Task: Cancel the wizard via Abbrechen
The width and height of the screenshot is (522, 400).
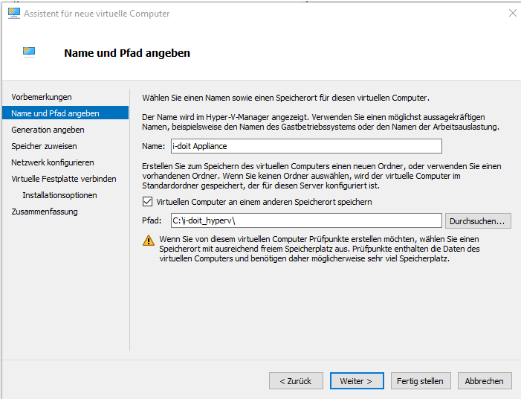Action: (x=485, y=381)
